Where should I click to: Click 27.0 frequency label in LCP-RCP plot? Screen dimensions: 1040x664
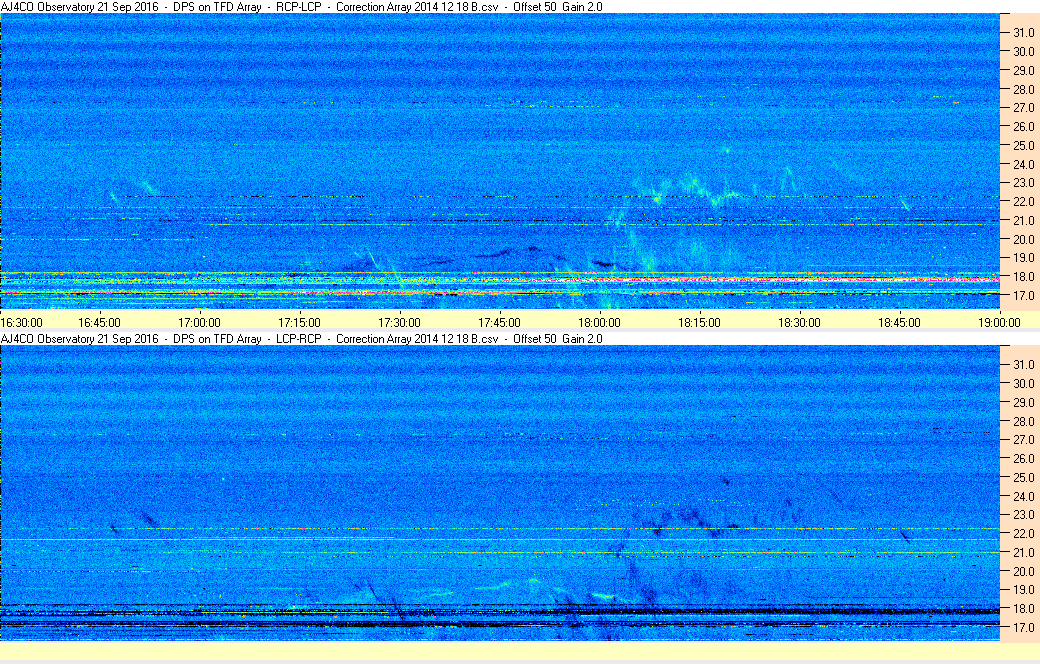1023,440
